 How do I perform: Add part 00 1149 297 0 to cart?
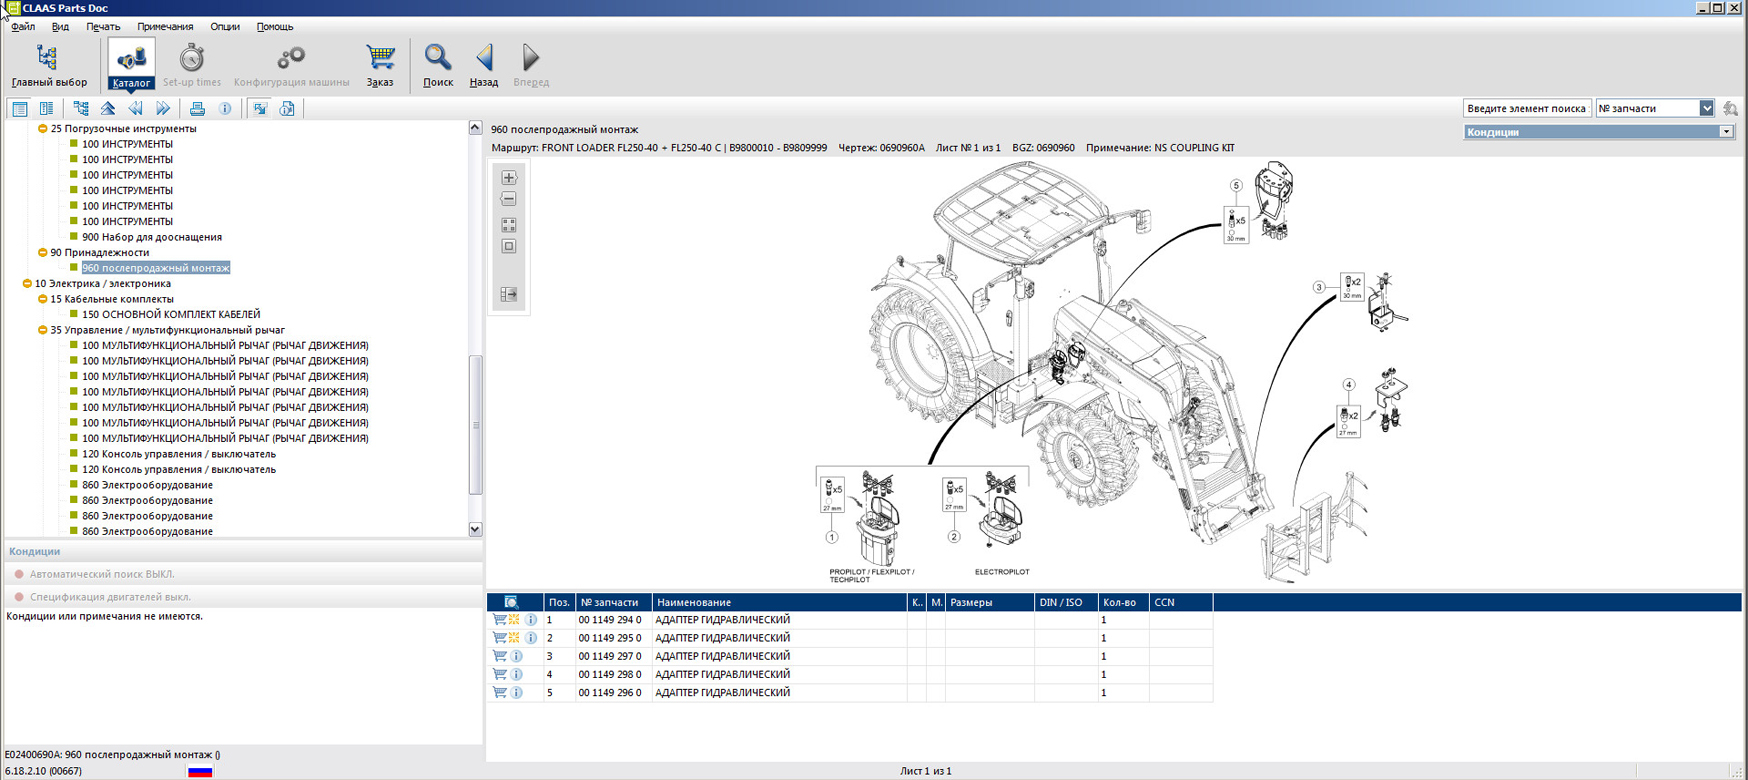[x=499, y=656]
